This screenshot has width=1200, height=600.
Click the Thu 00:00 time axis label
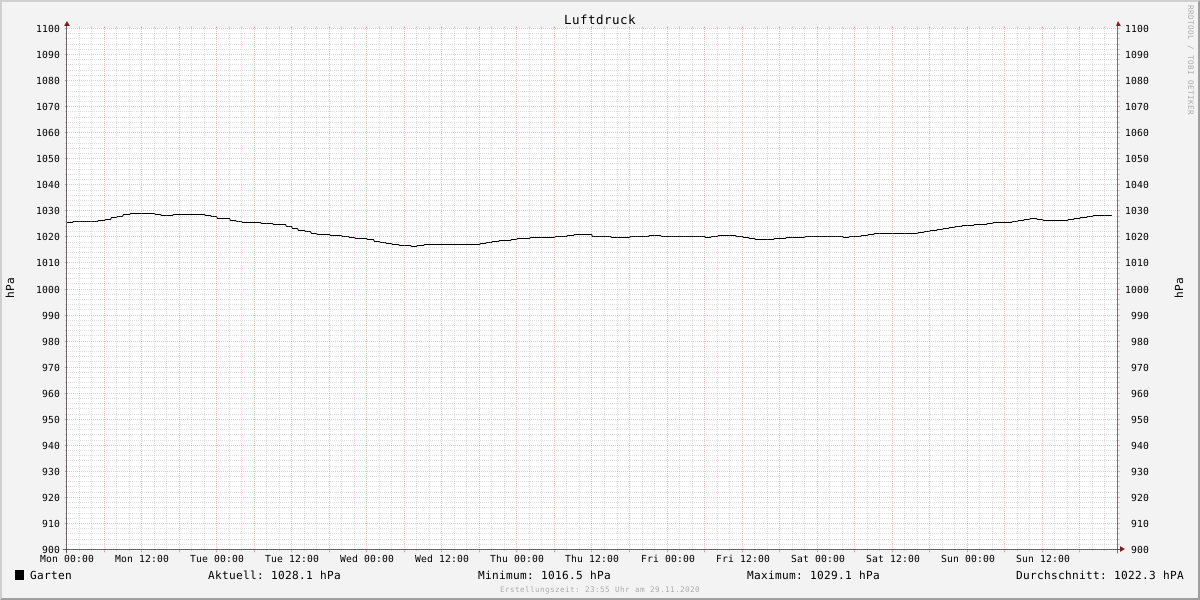click(x=517, y=559)
